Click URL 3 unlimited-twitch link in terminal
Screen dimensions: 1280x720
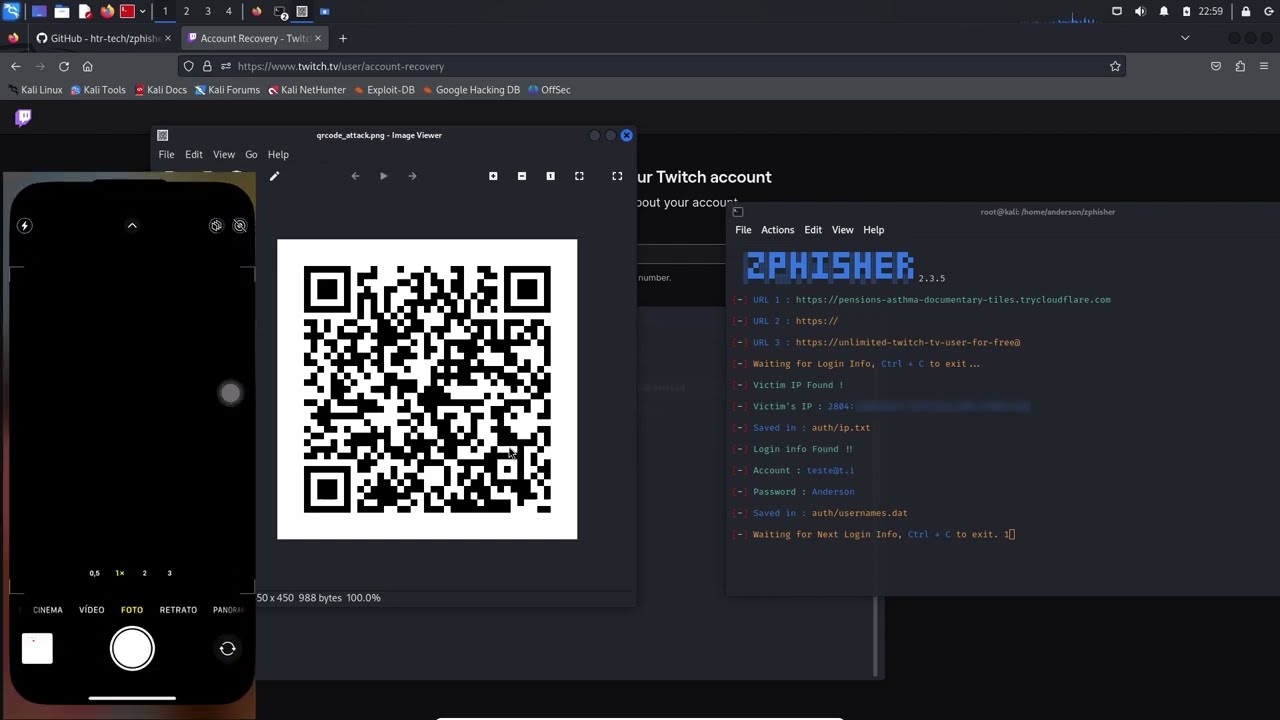908,343
